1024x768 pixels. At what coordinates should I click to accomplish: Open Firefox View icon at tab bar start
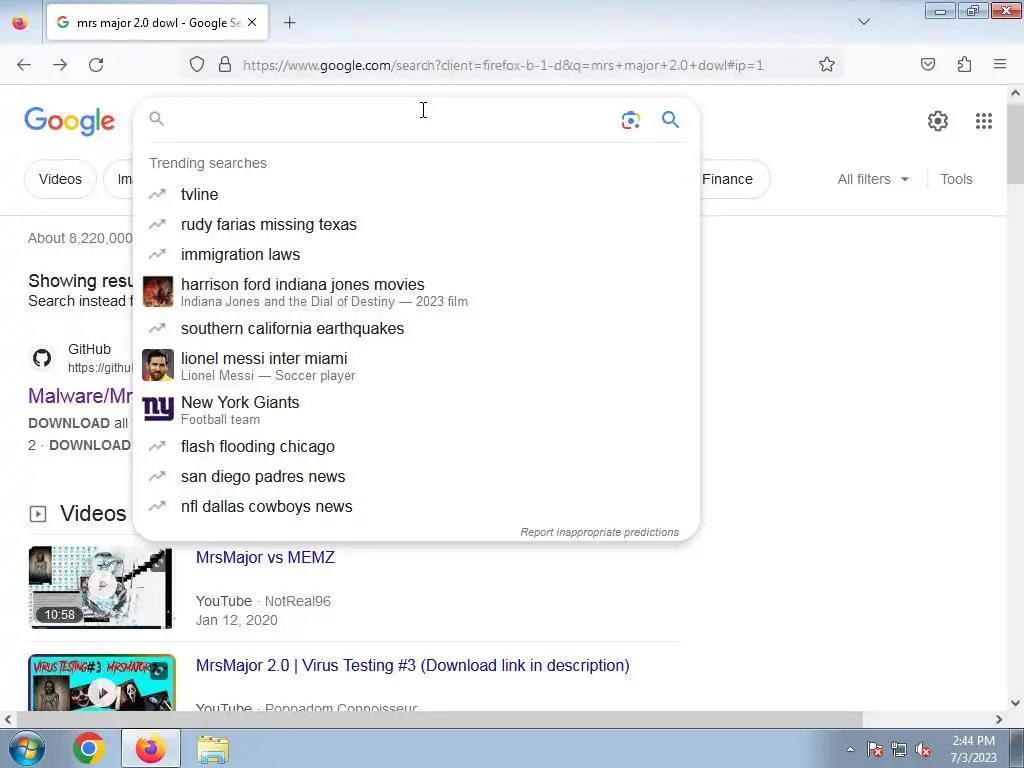[20, 23]
